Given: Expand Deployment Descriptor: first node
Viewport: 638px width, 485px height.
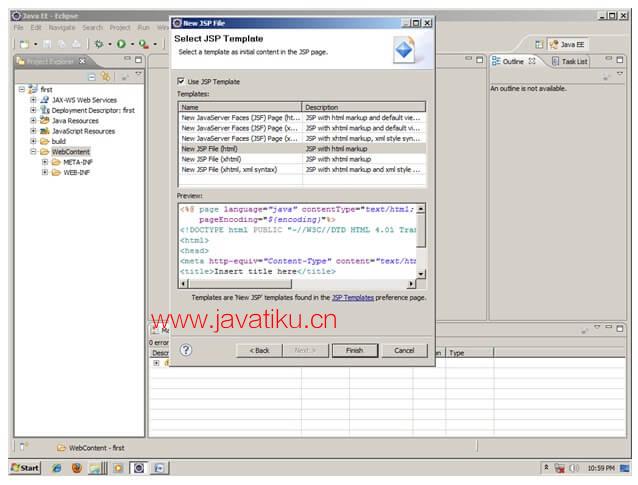Looking at the screenshot, I should (x=33, y=110).
